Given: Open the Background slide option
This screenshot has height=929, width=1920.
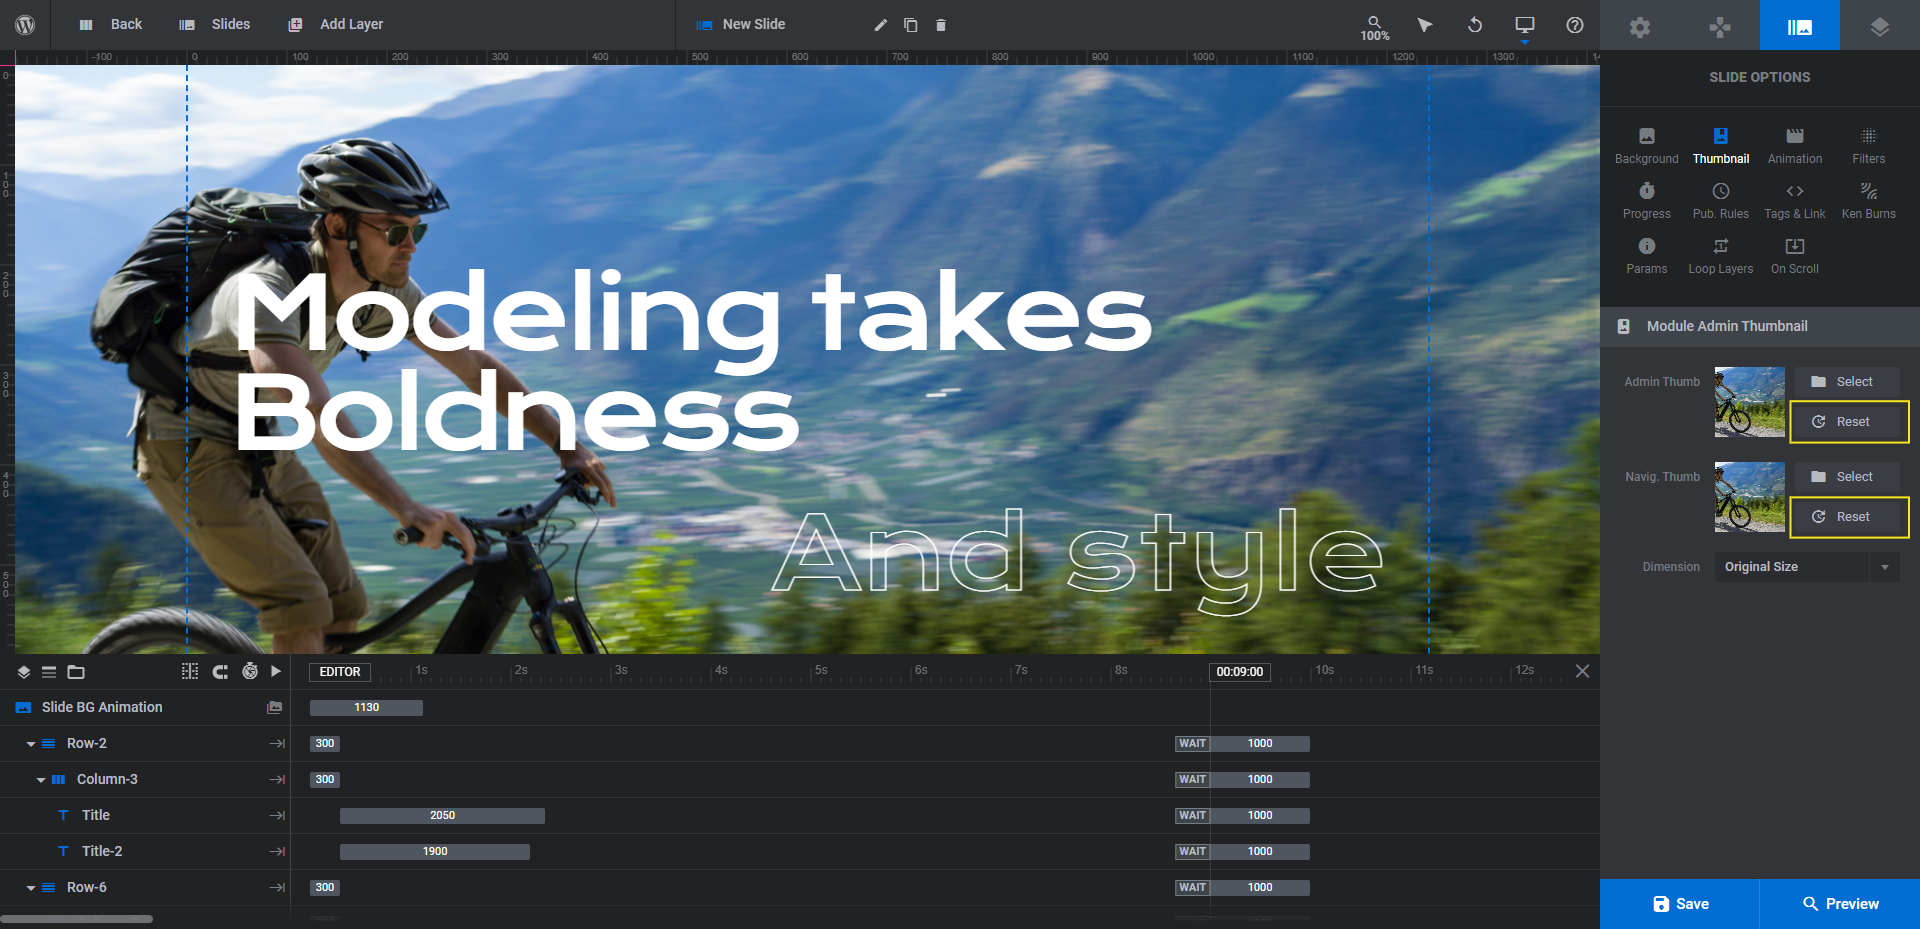Looking at the screenshot, I should click(x=1647, y=146).
